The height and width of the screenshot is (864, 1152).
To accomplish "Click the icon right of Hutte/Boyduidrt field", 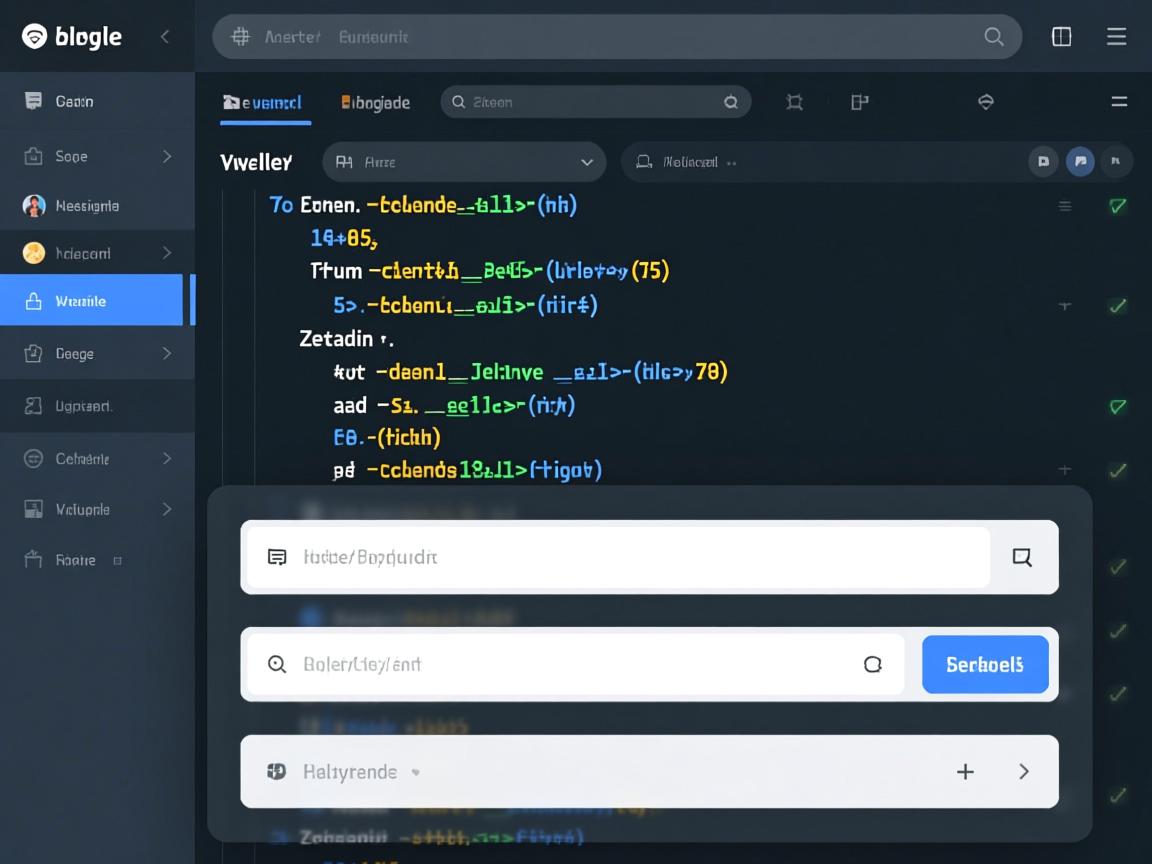I will point(1021,557).
